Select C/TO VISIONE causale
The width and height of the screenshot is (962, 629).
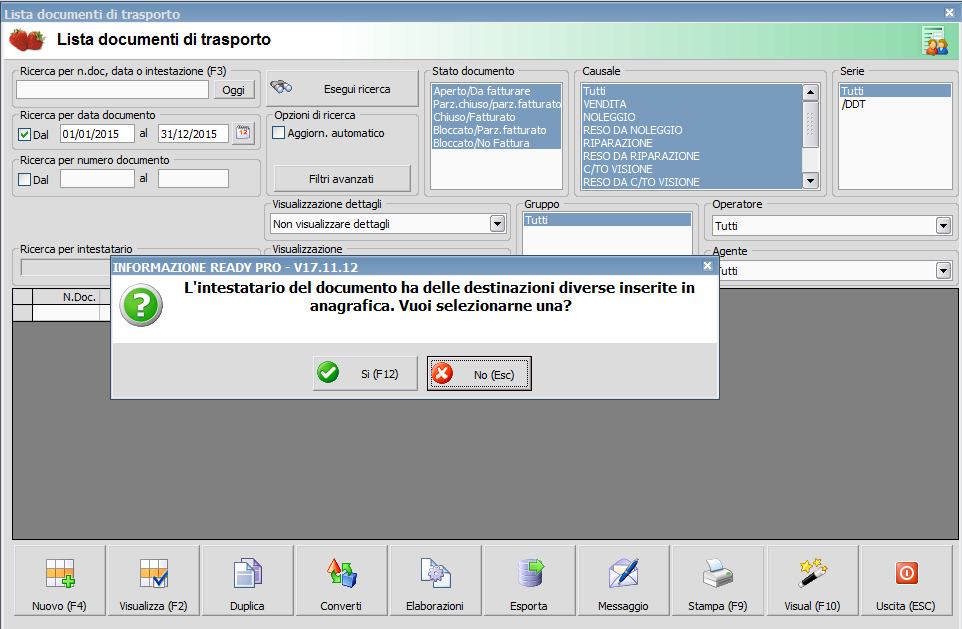pos(691,169)
